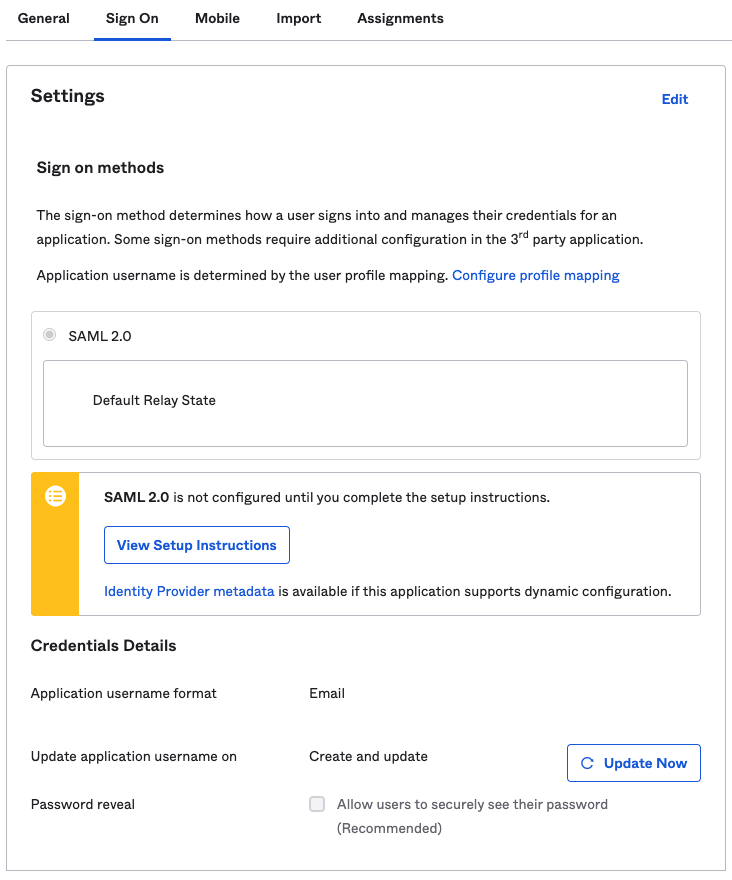Enable the password reveal checkbox

(317, 804)
